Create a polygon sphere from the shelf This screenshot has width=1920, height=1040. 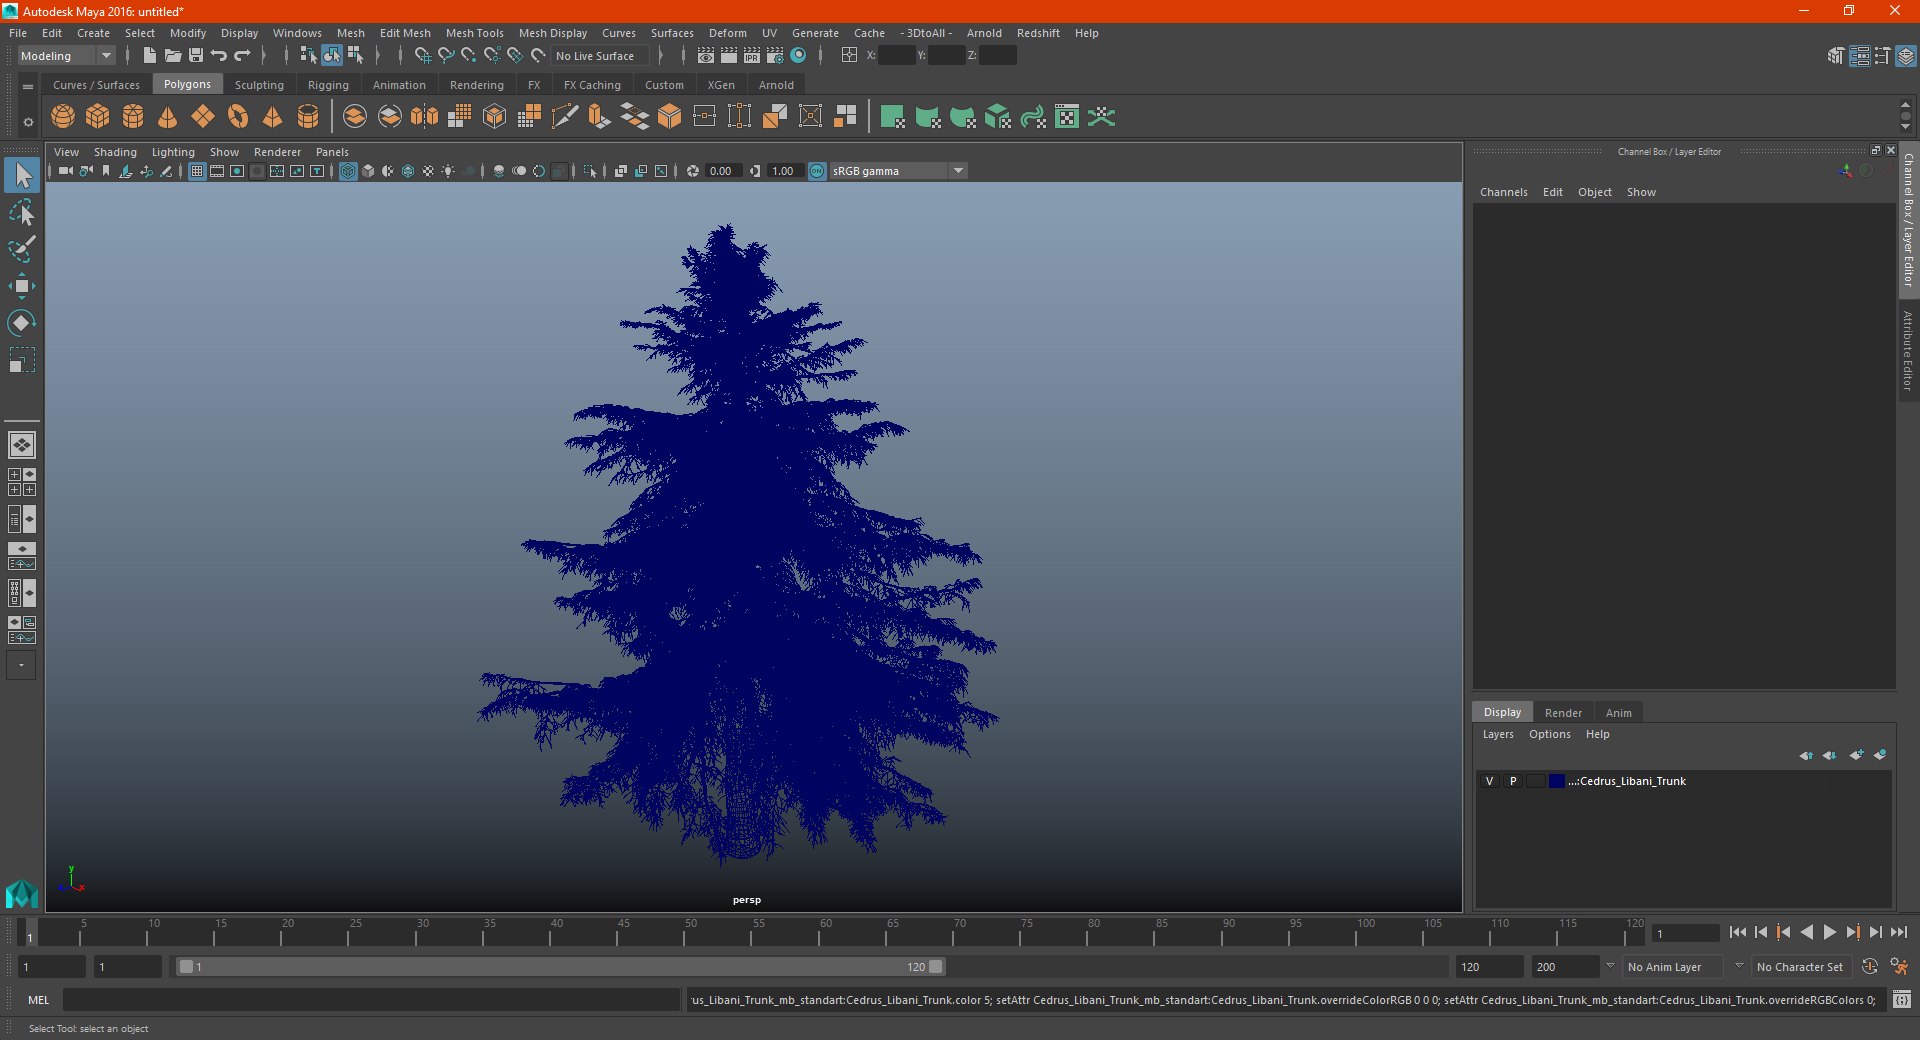[63, 117]
